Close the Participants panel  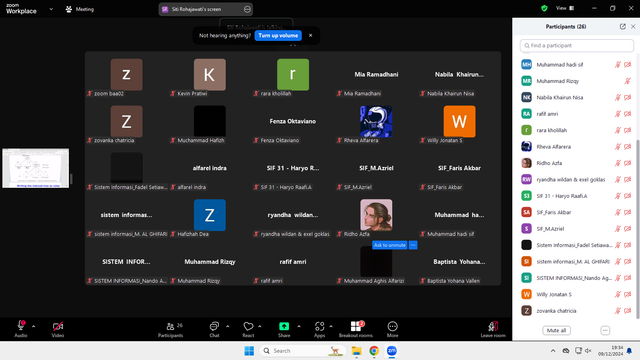(633, 27)
